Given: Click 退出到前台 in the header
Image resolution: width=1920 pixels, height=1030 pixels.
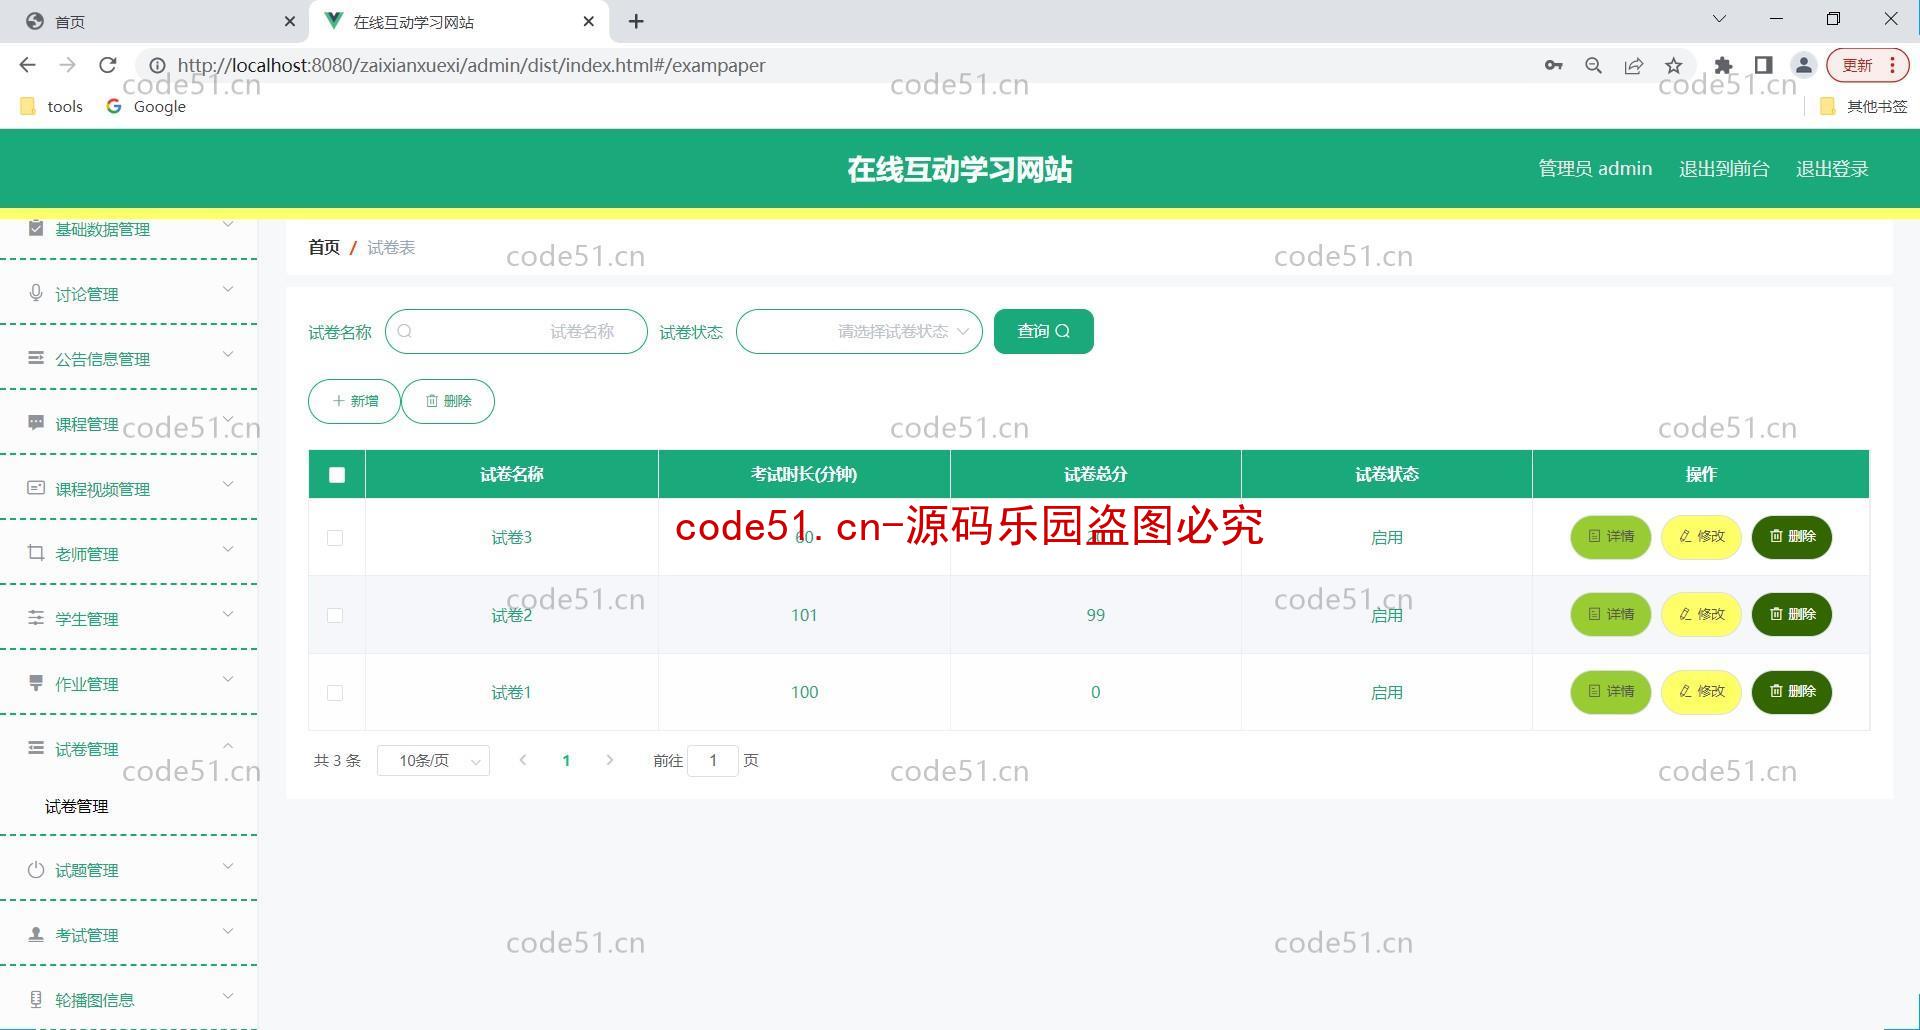Looking at the screenshot, I should click(x=1724, y=169).
